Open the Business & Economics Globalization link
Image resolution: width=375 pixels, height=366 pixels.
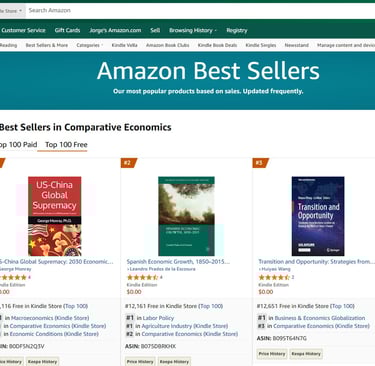tap(320, 318)
